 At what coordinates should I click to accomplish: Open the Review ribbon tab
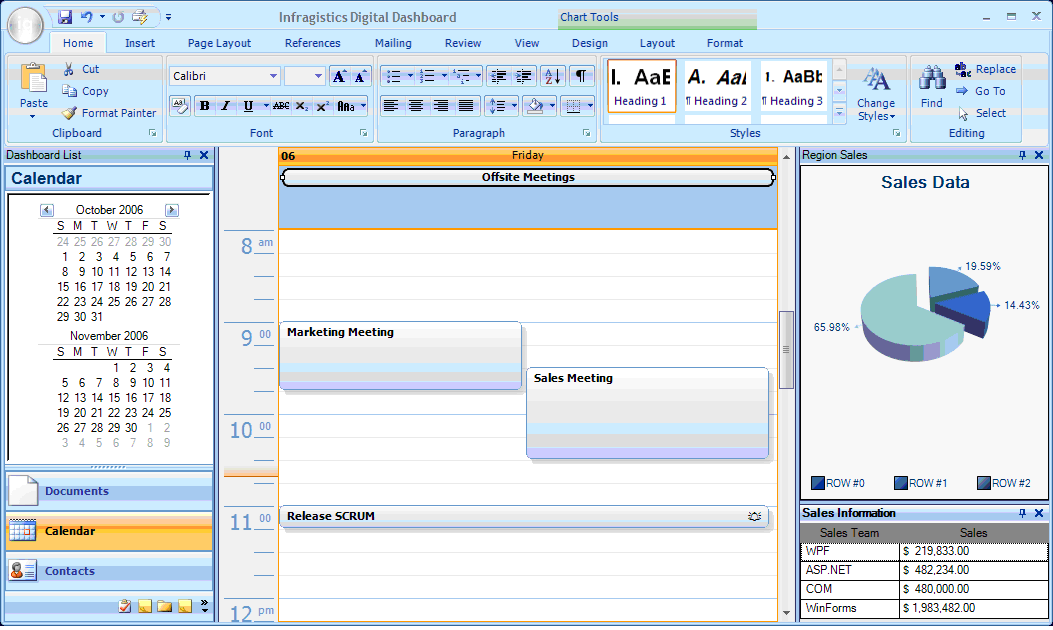tap(463, 43)
